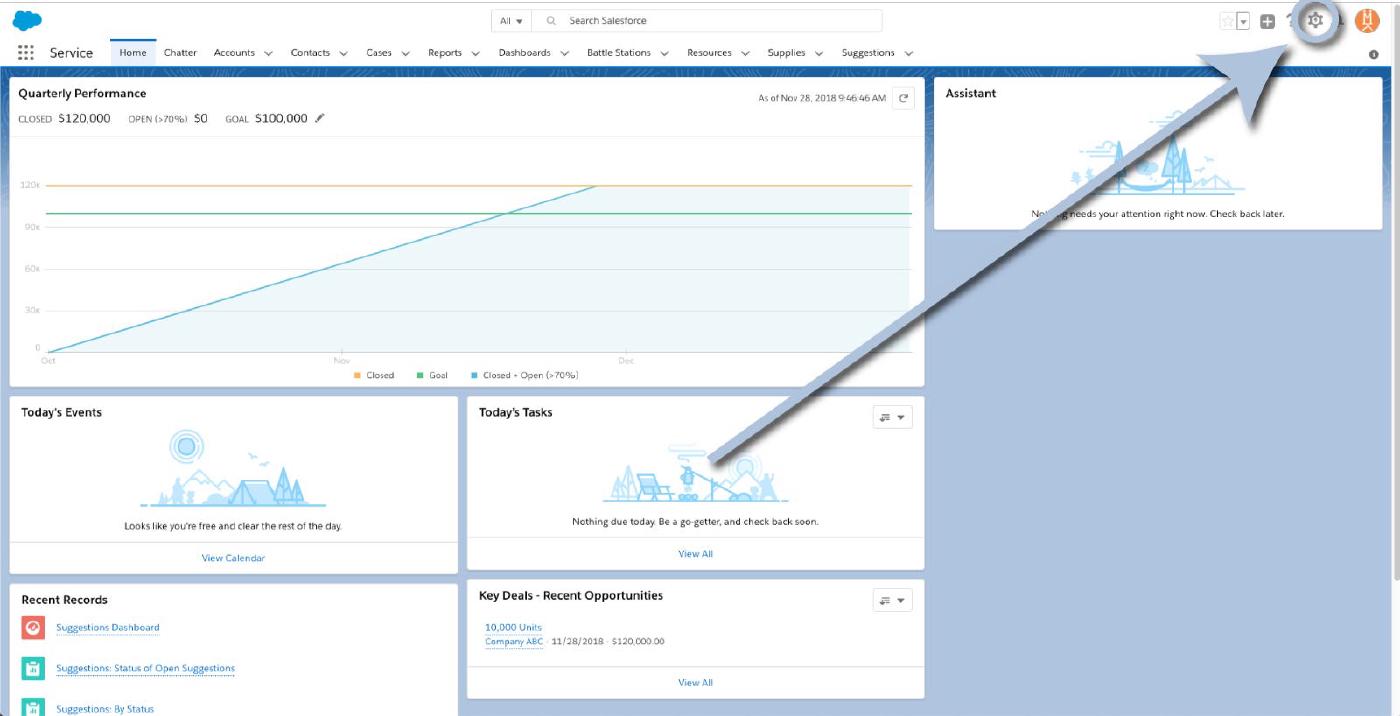Open the View Calendar link
This screenshot has width=1400, height=716.
tap(233, 558)
